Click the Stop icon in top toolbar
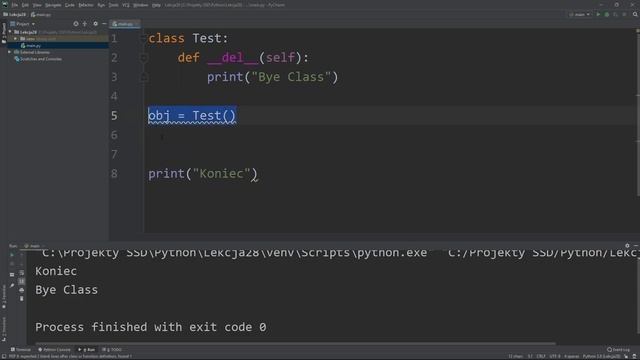Screen dimensions: 640x360 coord(624,14)
